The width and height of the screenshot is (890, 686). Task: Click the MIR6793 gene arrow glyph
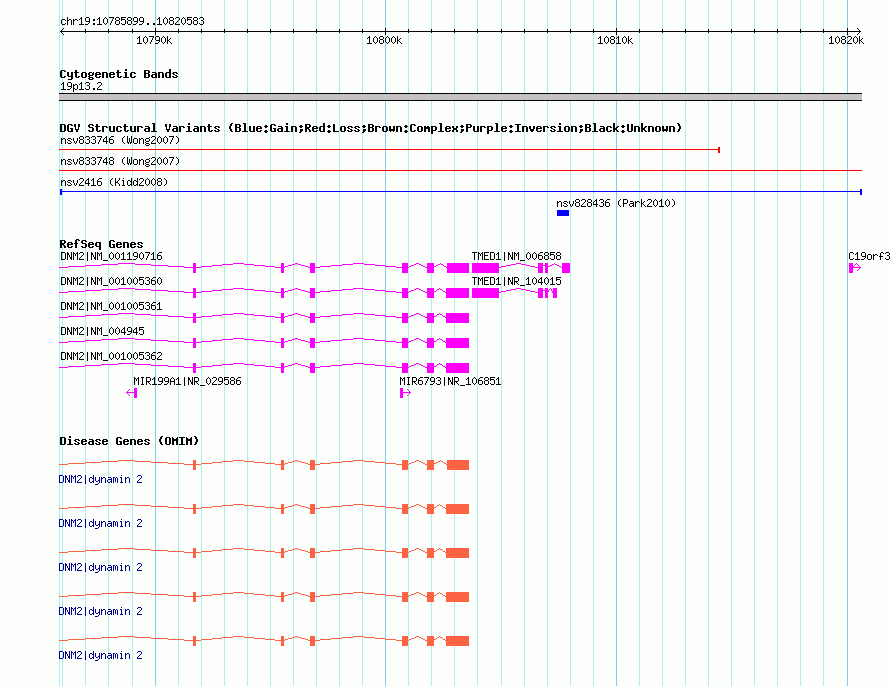click(405, 393)
